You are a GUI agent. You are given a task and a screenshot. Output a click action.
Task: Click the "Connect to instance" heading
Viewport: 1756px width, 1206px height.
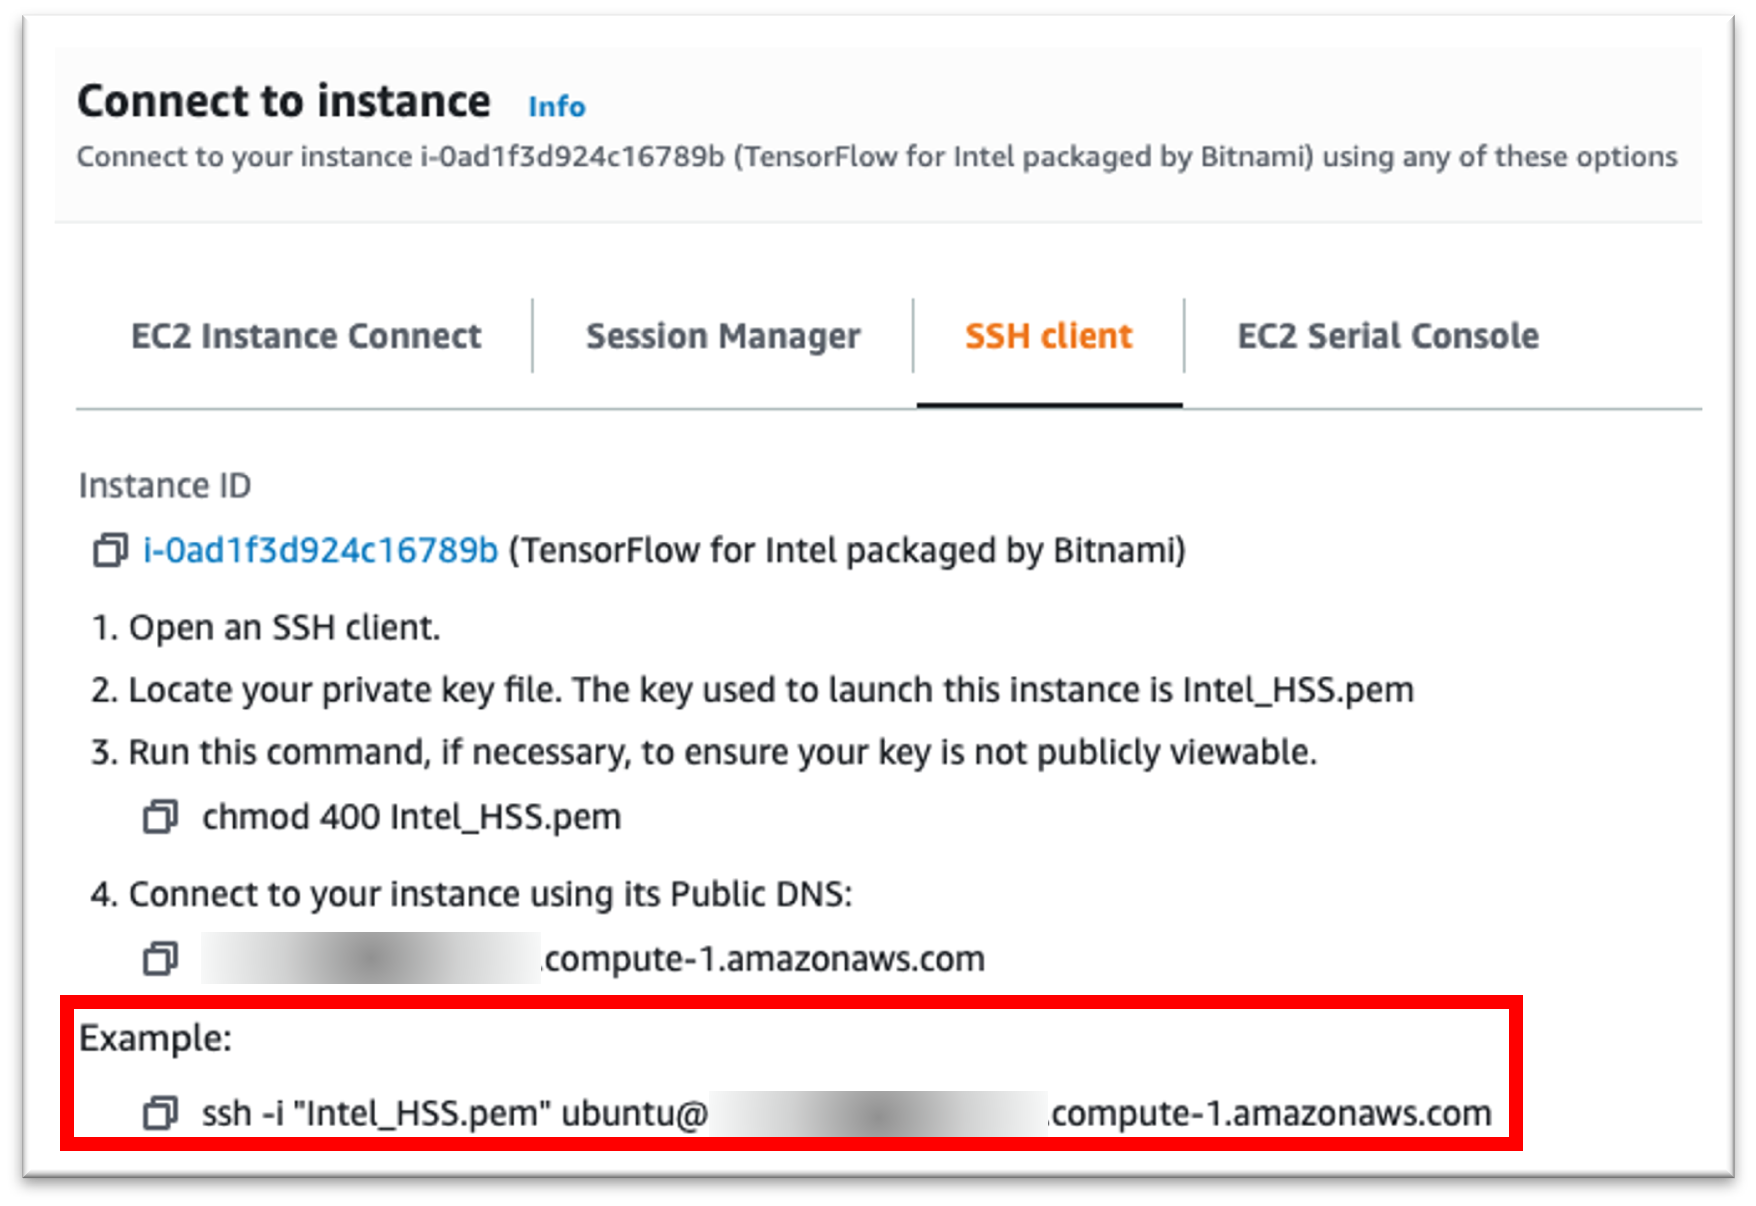pos(284,101)
